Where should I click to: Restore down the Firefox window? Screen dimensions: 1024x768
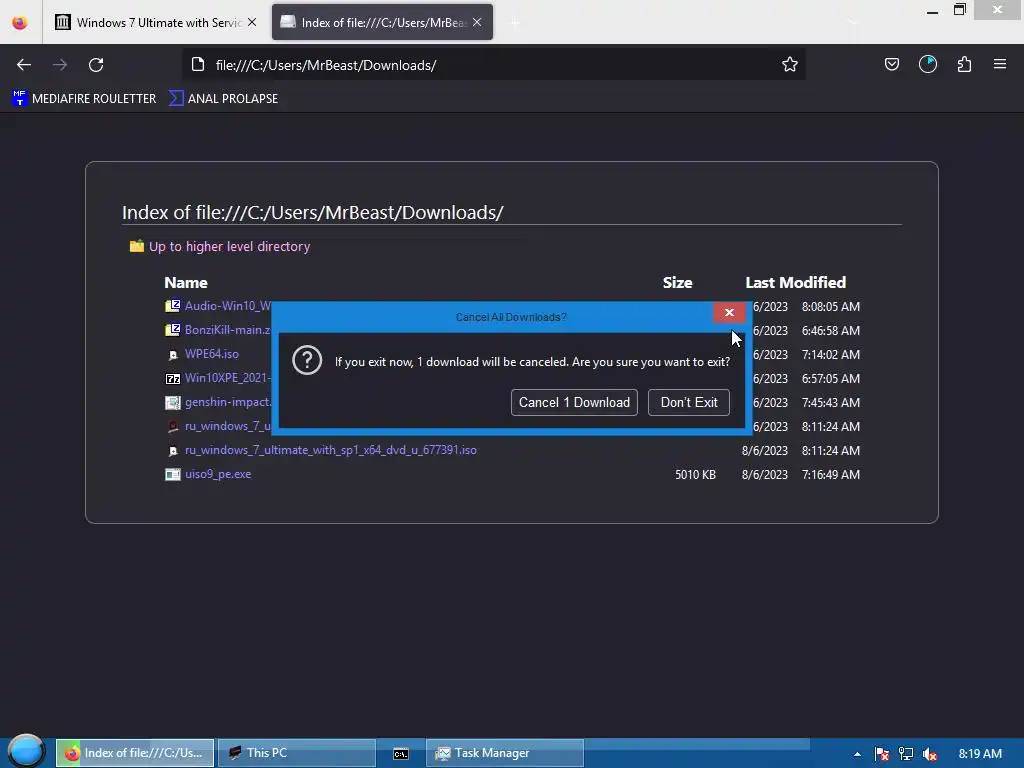pyautogui.click(x=959, y=10)
